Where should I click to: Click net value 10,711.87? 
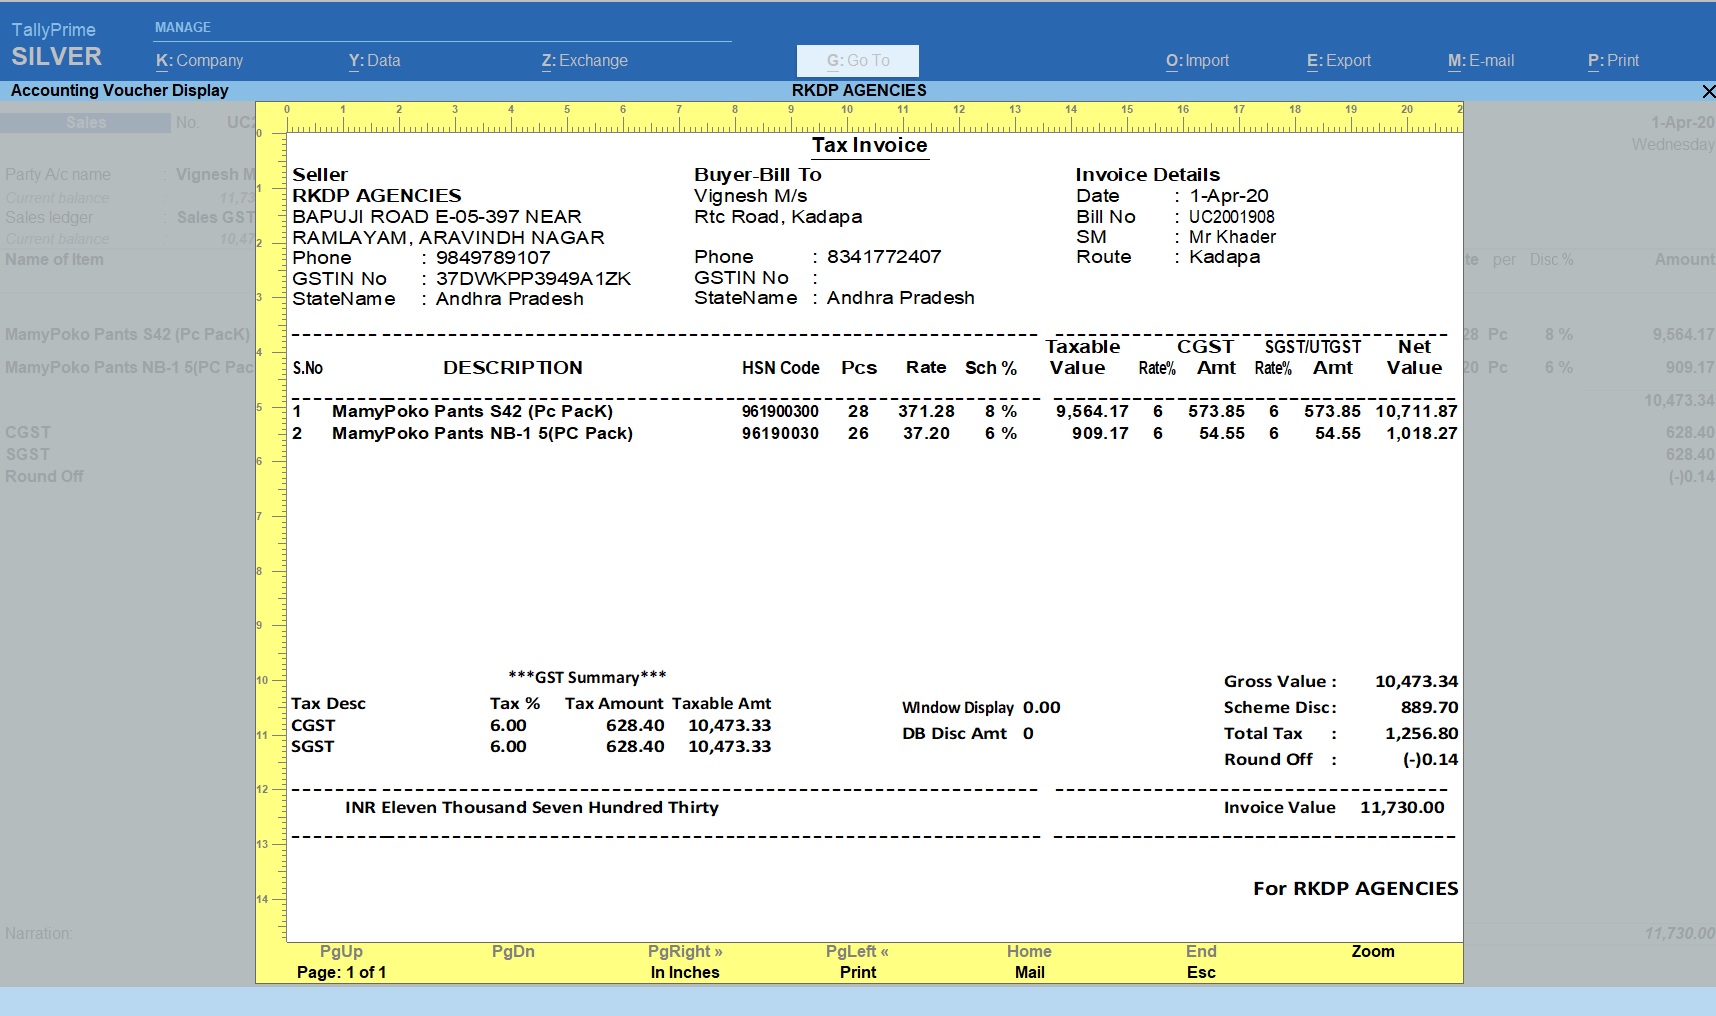point(1416,411)
